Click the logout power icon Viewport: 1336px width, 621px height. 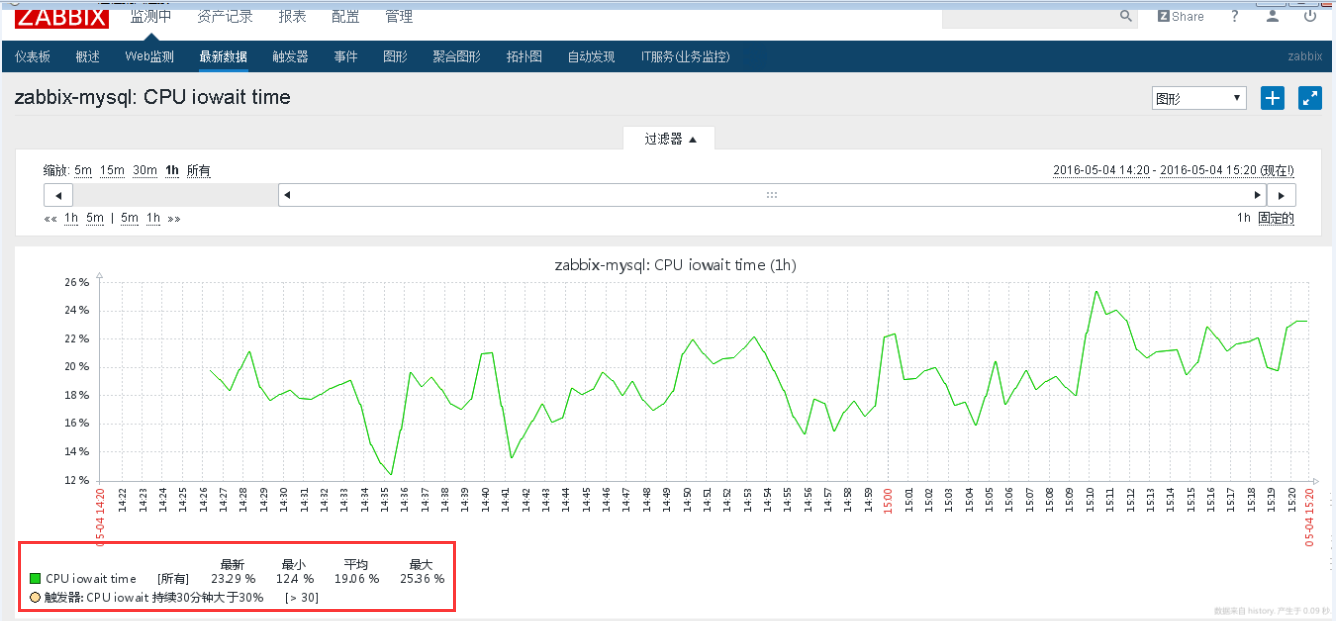click(1310, 16)
